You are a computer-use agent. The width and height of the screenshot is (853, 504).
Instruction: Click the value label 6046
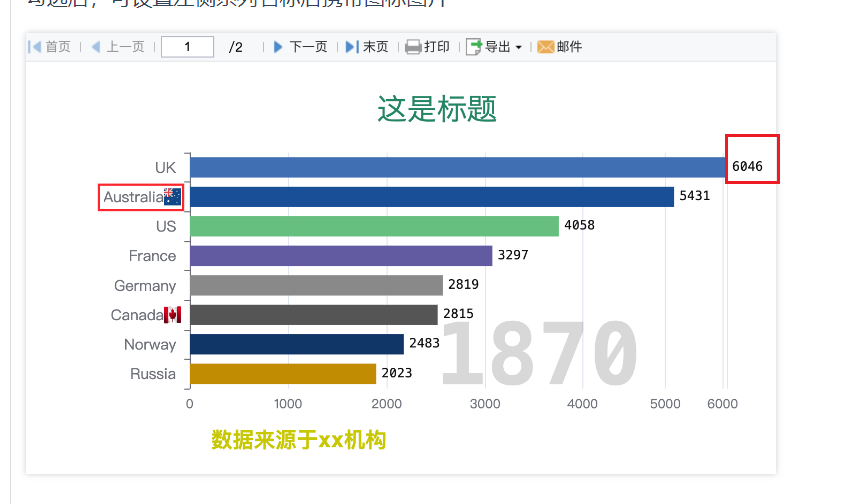[747, 167]
